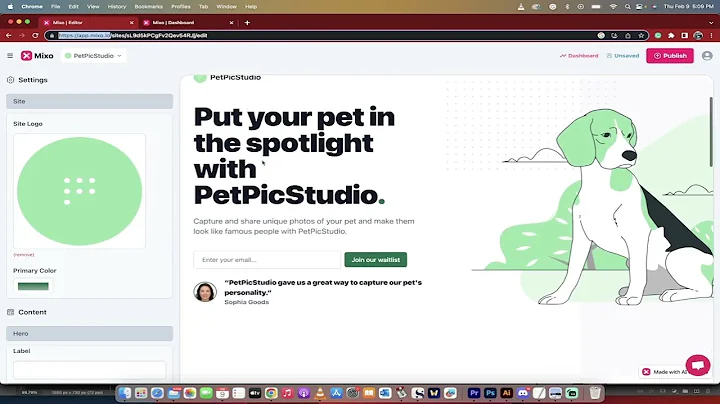This screenshot has height=404, width=720.
Task: Close the Mixo Dashboard tab
Action: pos(231,22)
